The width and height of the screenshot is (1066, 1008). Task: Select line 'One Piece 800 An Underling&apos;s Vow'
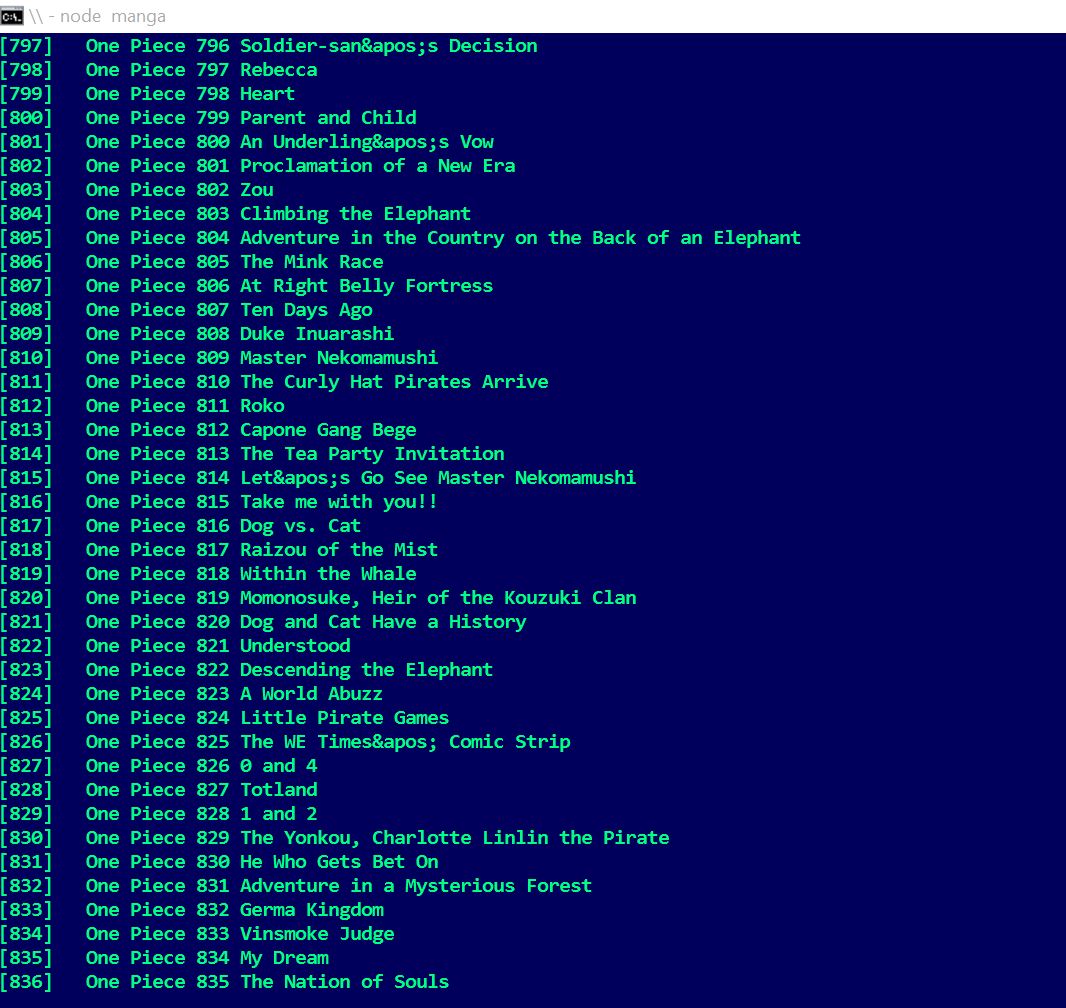(x=290, y=142)
